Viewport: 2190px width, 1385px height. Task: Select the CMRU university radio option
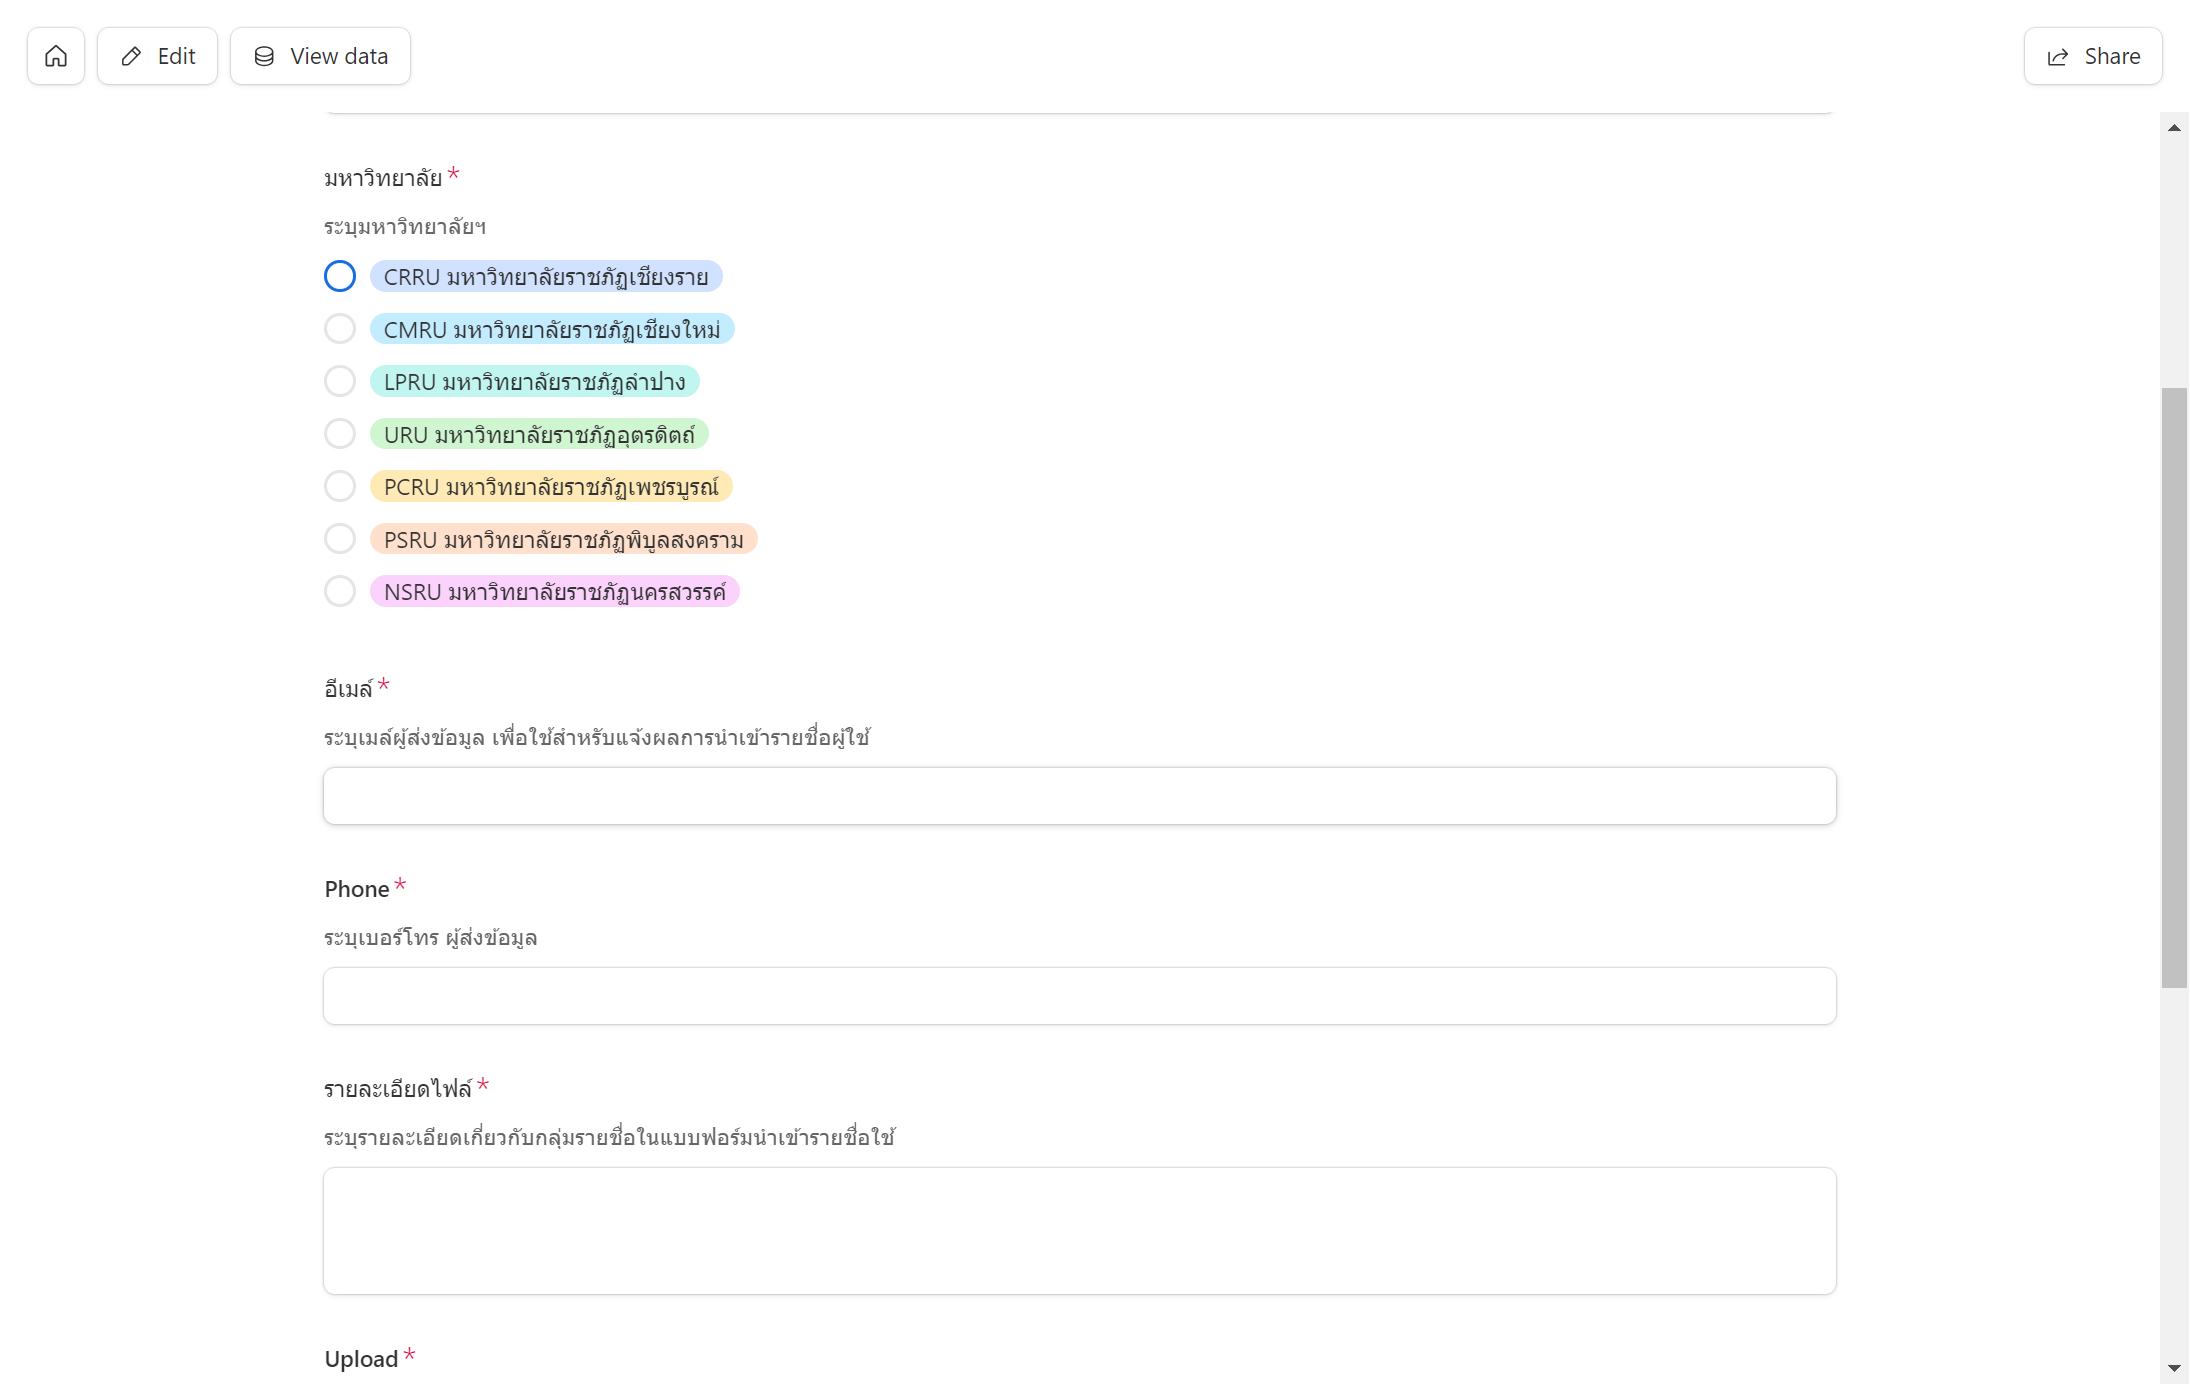coord(340,329)
